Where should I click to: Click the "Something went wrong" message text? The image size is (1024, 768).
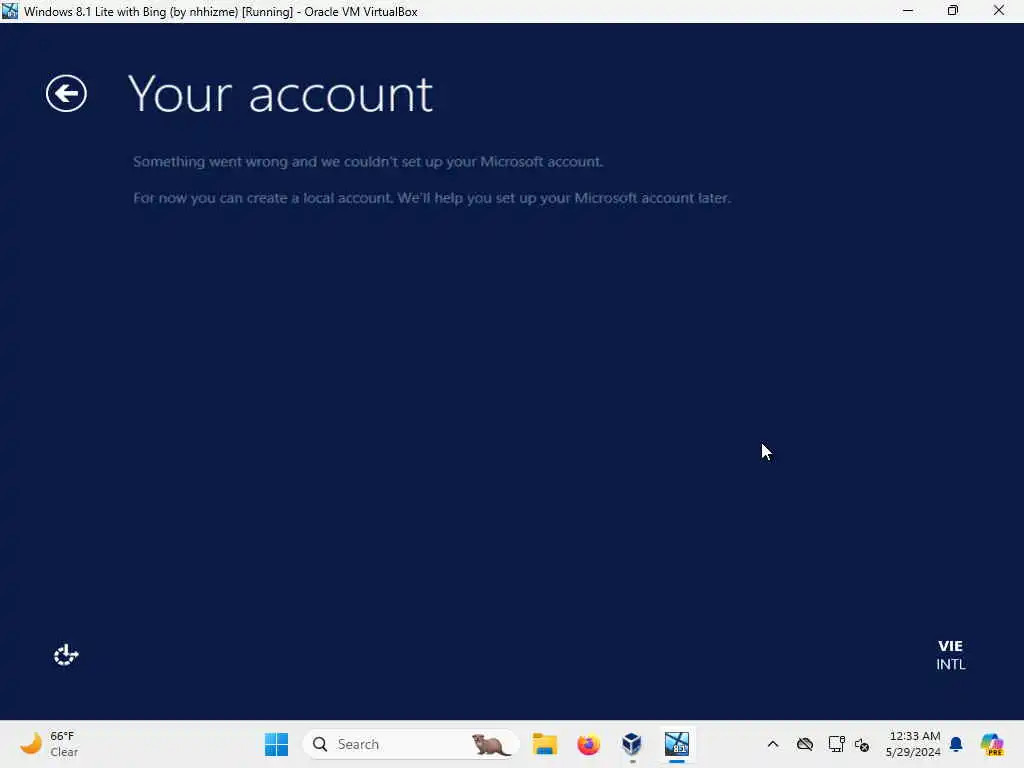pyautogui.click(x=368, y=161)
